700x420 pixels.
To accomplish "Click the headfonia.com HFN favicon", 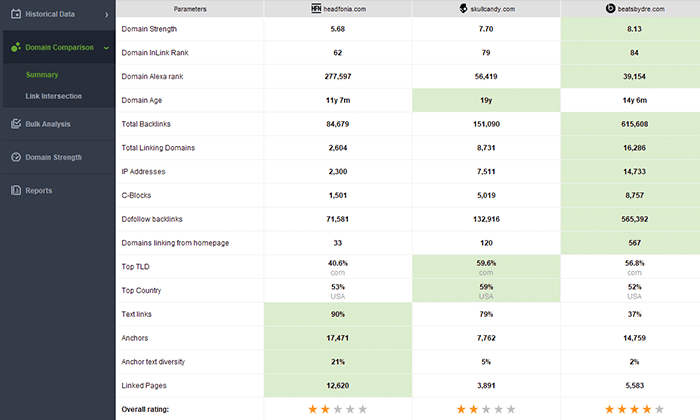I will [316, 8].
